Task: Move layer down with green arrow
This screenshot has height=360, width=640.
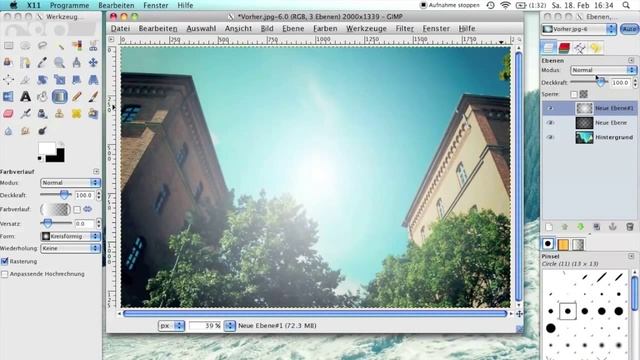Action: click(580, 227)
